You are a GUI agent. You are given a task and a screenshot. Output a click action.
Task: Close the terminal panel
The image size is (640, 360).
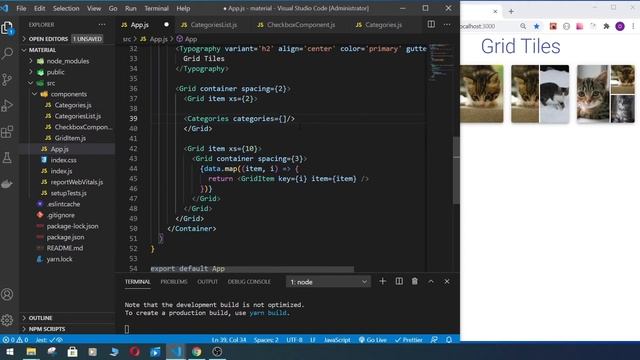447,281
